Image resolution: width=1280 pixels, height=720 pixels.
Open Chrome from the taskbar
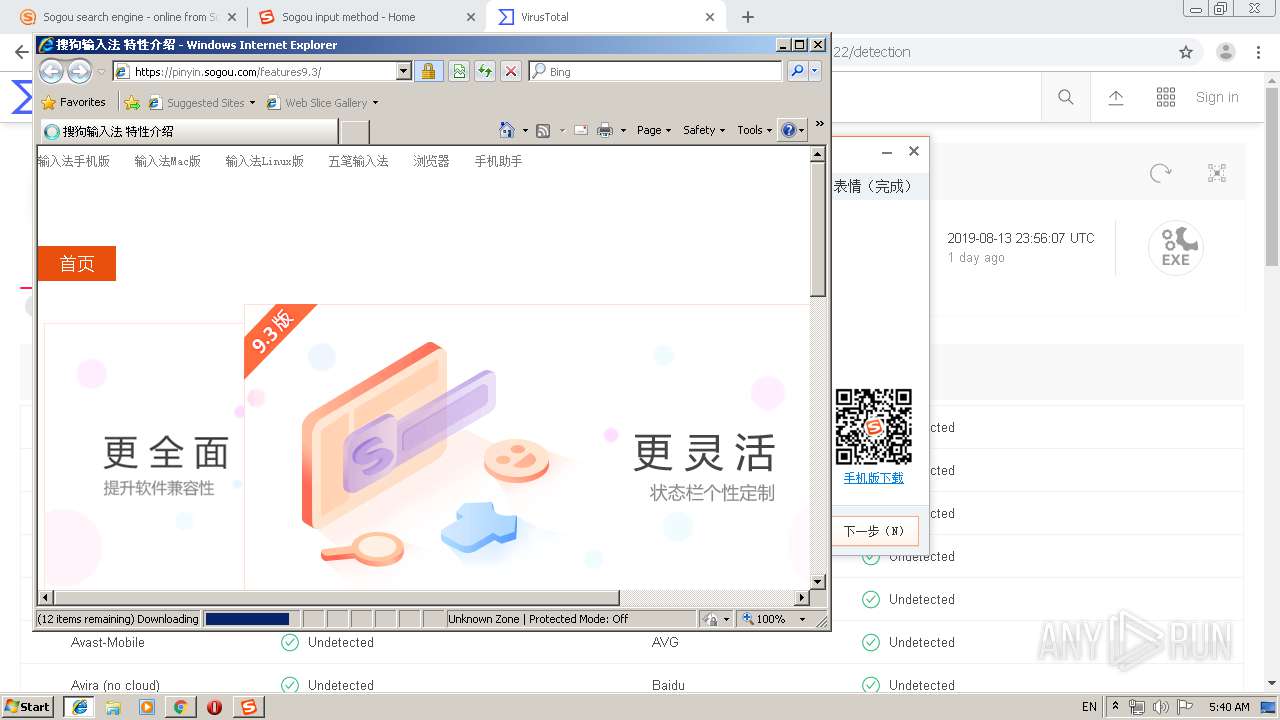click(x=180, y=707)
